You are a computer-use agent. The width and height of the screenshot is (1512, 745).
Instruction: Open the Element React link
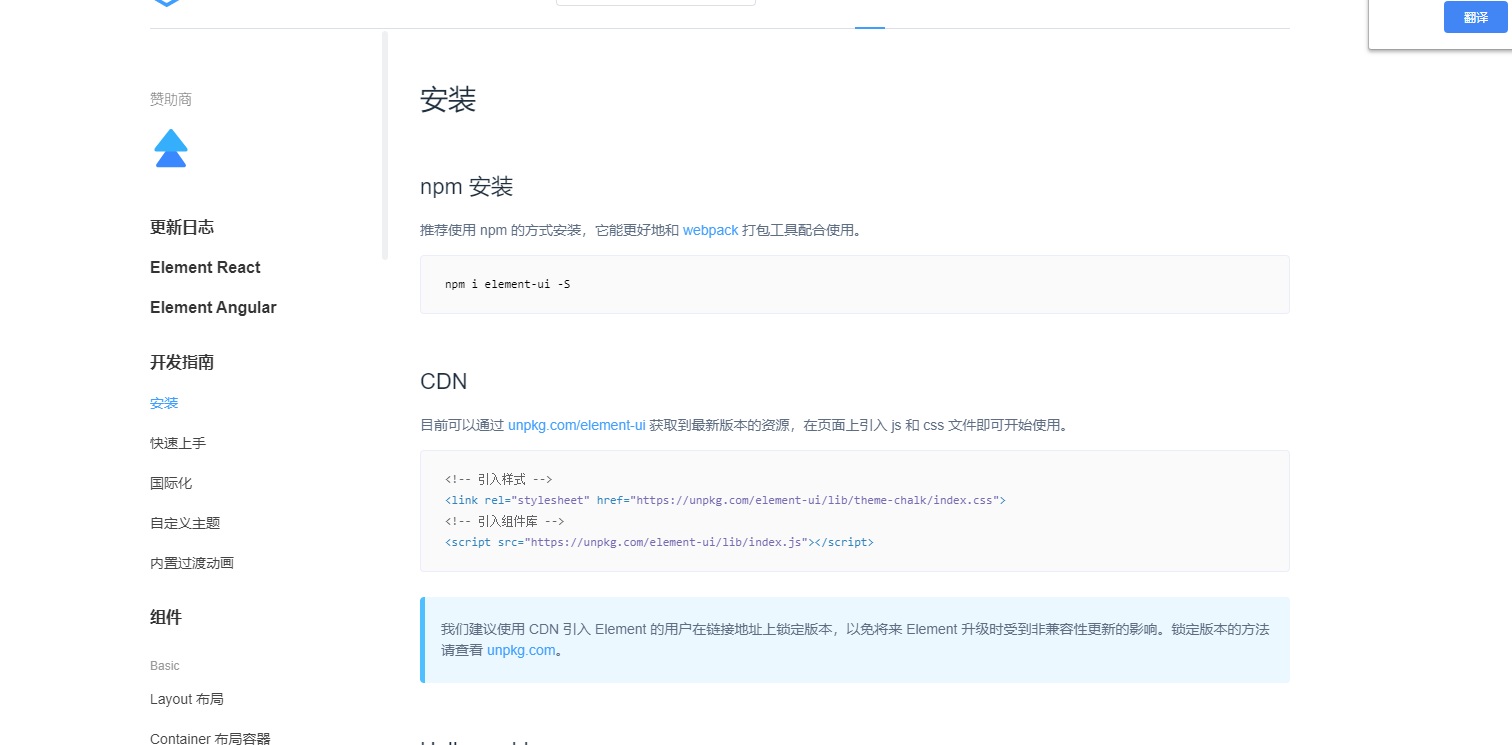(205, 267)
